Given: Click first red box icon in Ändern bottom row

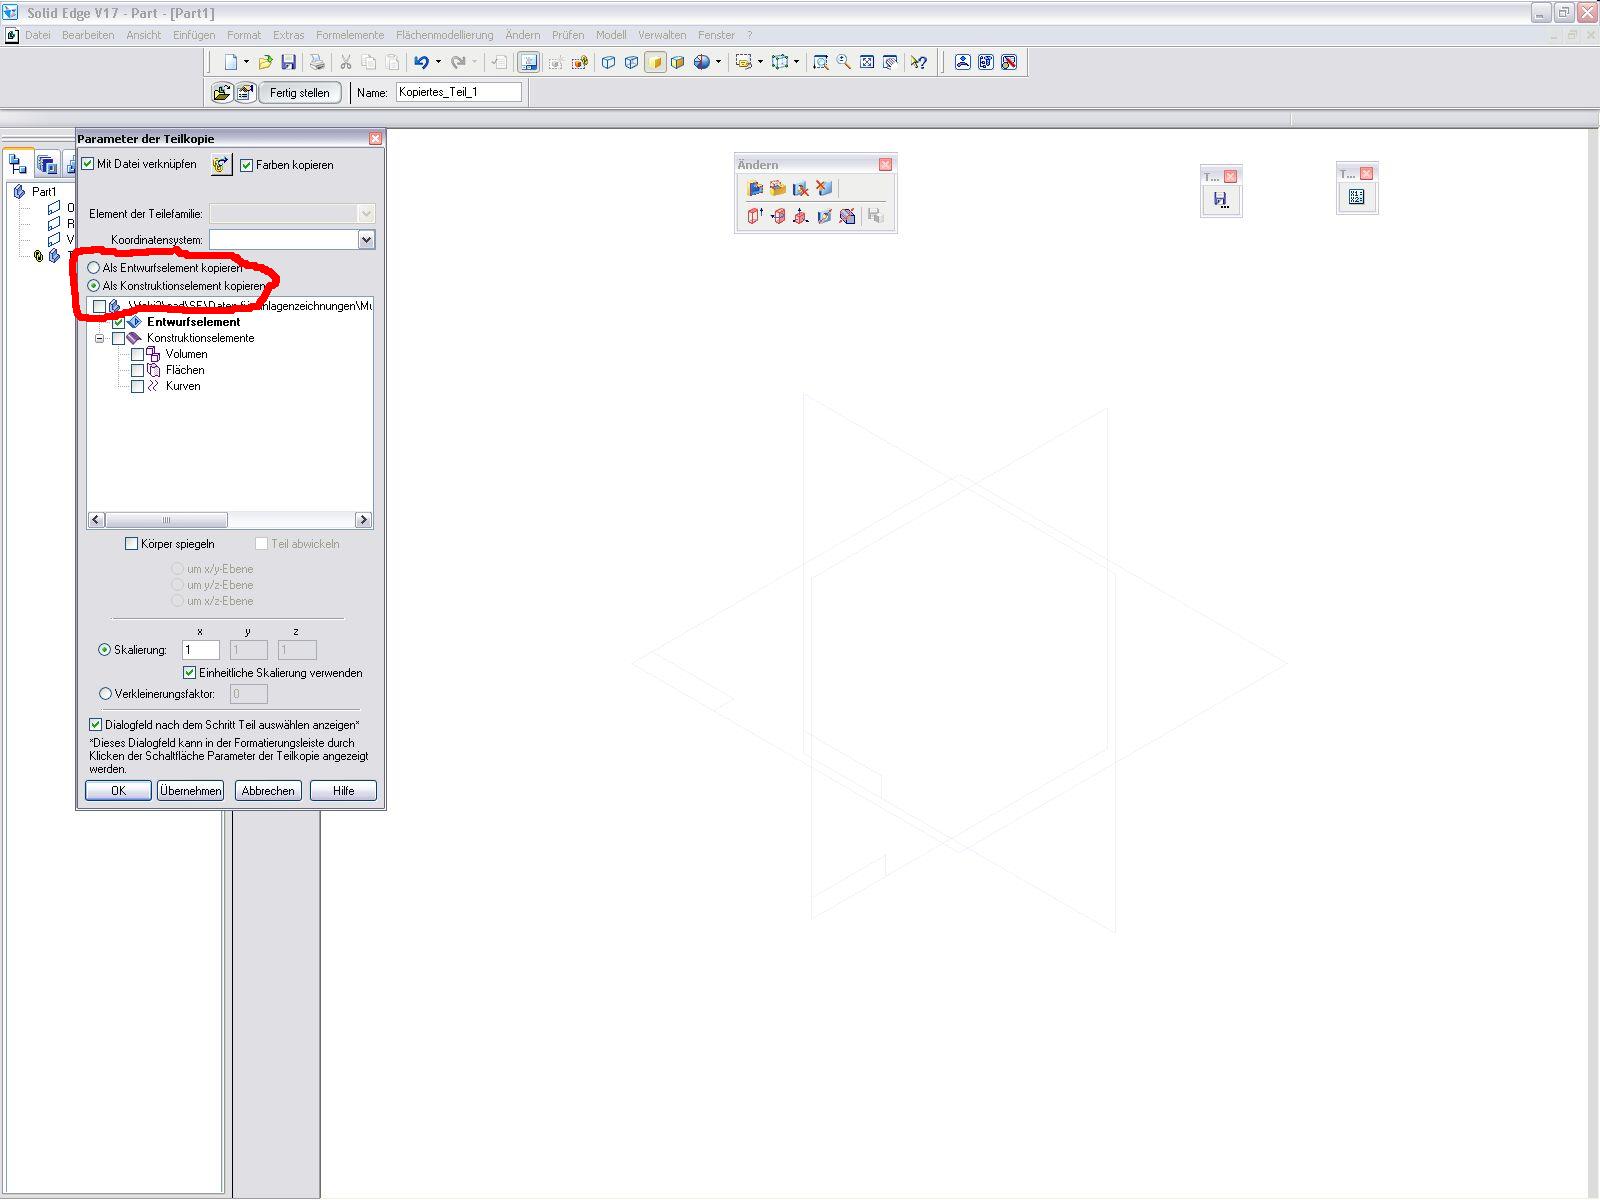Looking at the screenshot, I should point(755,215).
